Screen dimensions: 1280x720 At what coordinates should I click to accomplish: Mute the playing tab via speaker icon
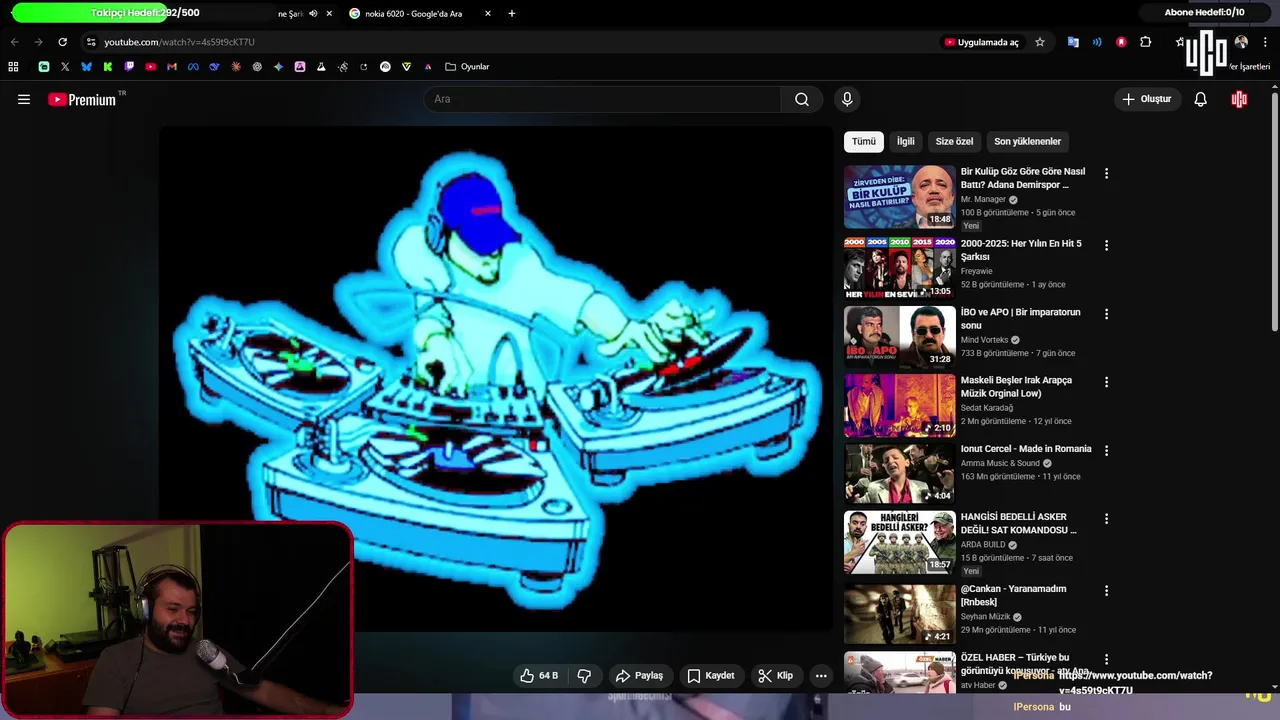click(x=313, y=14)
